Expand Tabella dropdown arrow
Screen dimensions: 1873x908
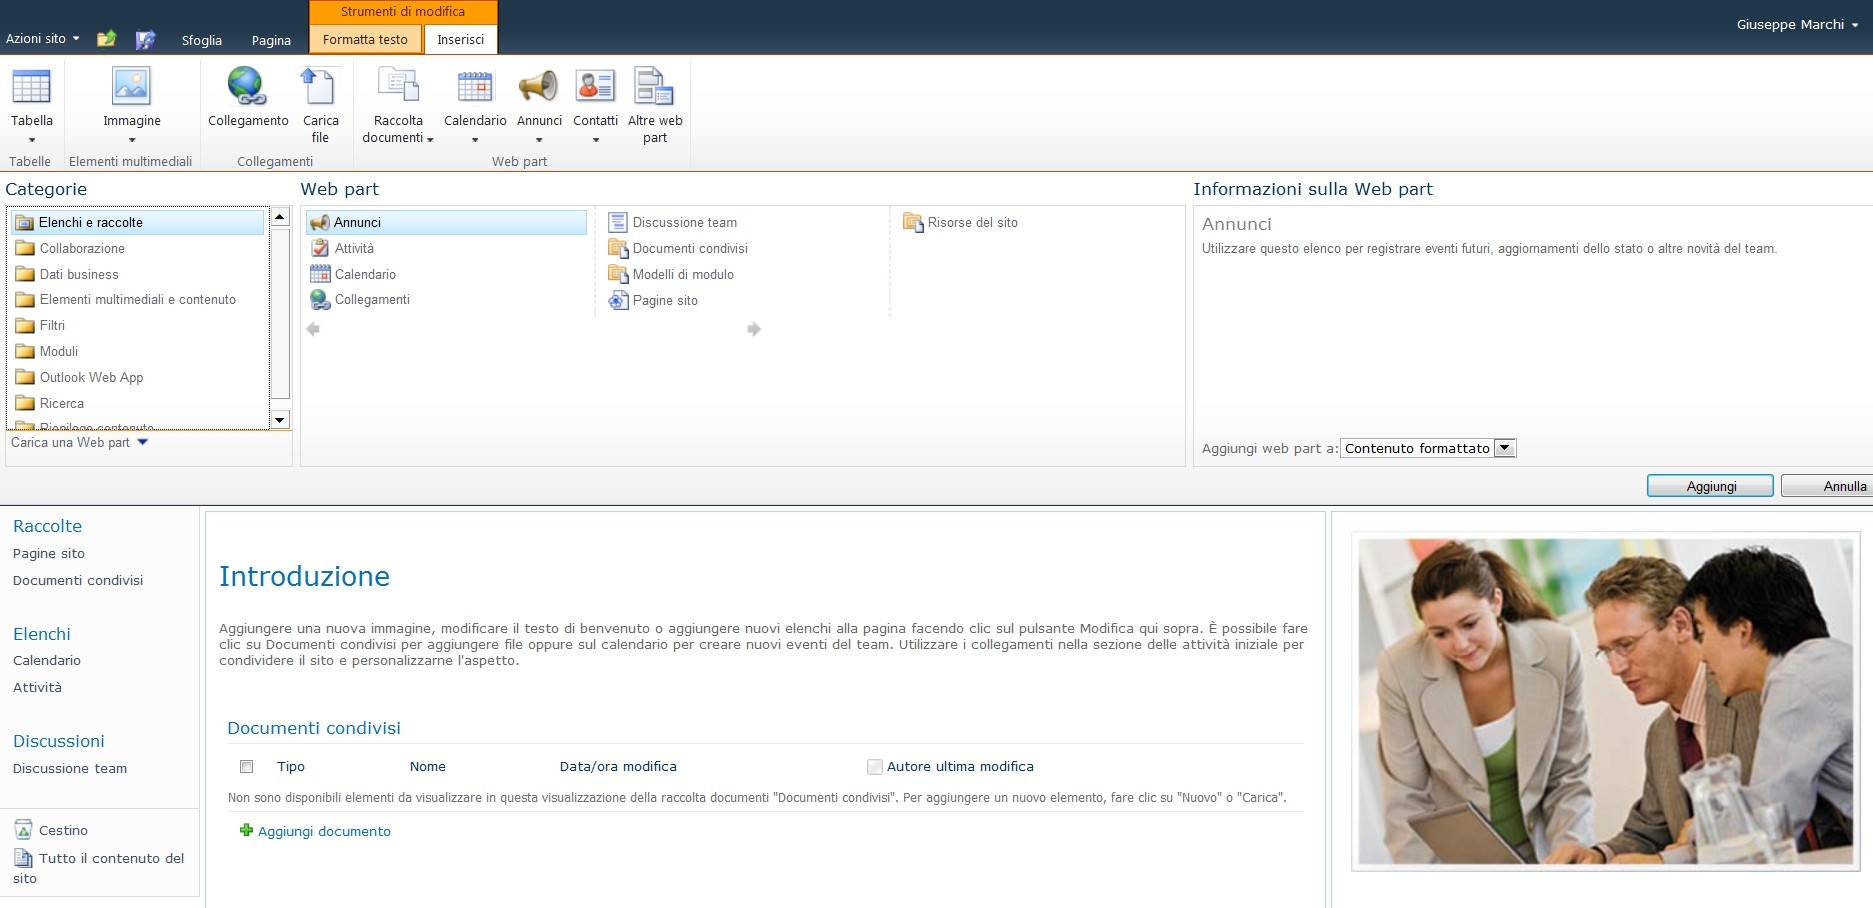pyautogui.click(x=32, y=140)
